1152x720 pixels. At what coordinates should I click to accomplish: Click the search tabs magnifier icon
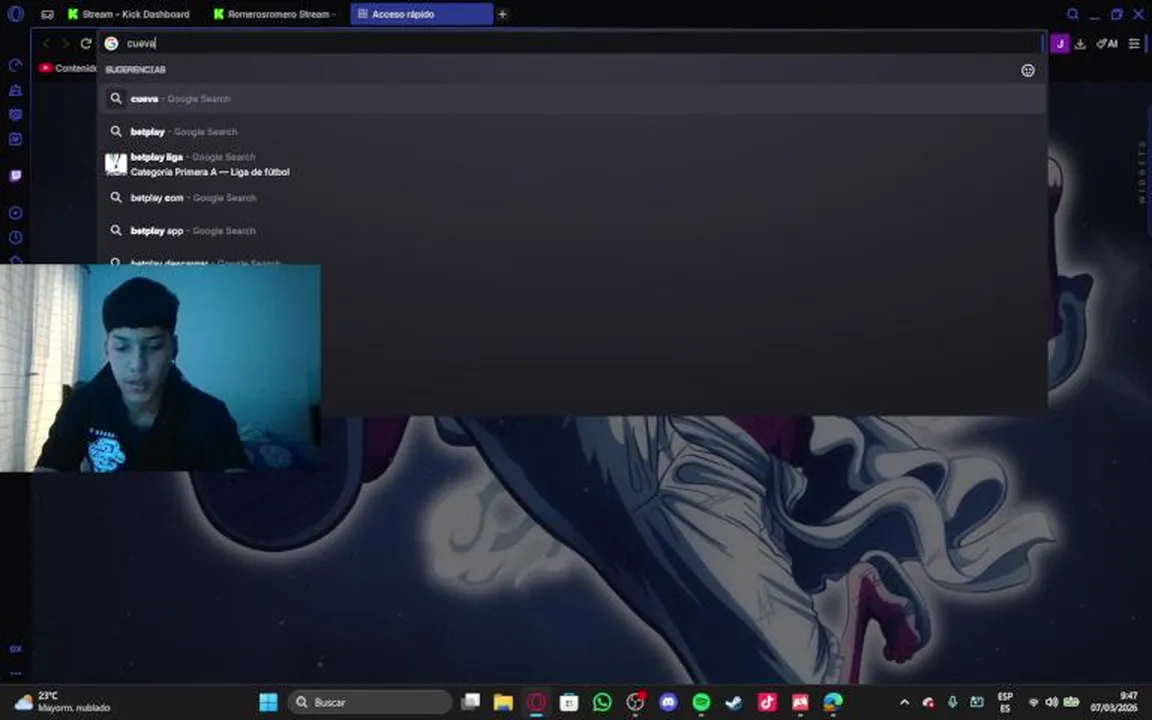click(x=1073, y=14)
